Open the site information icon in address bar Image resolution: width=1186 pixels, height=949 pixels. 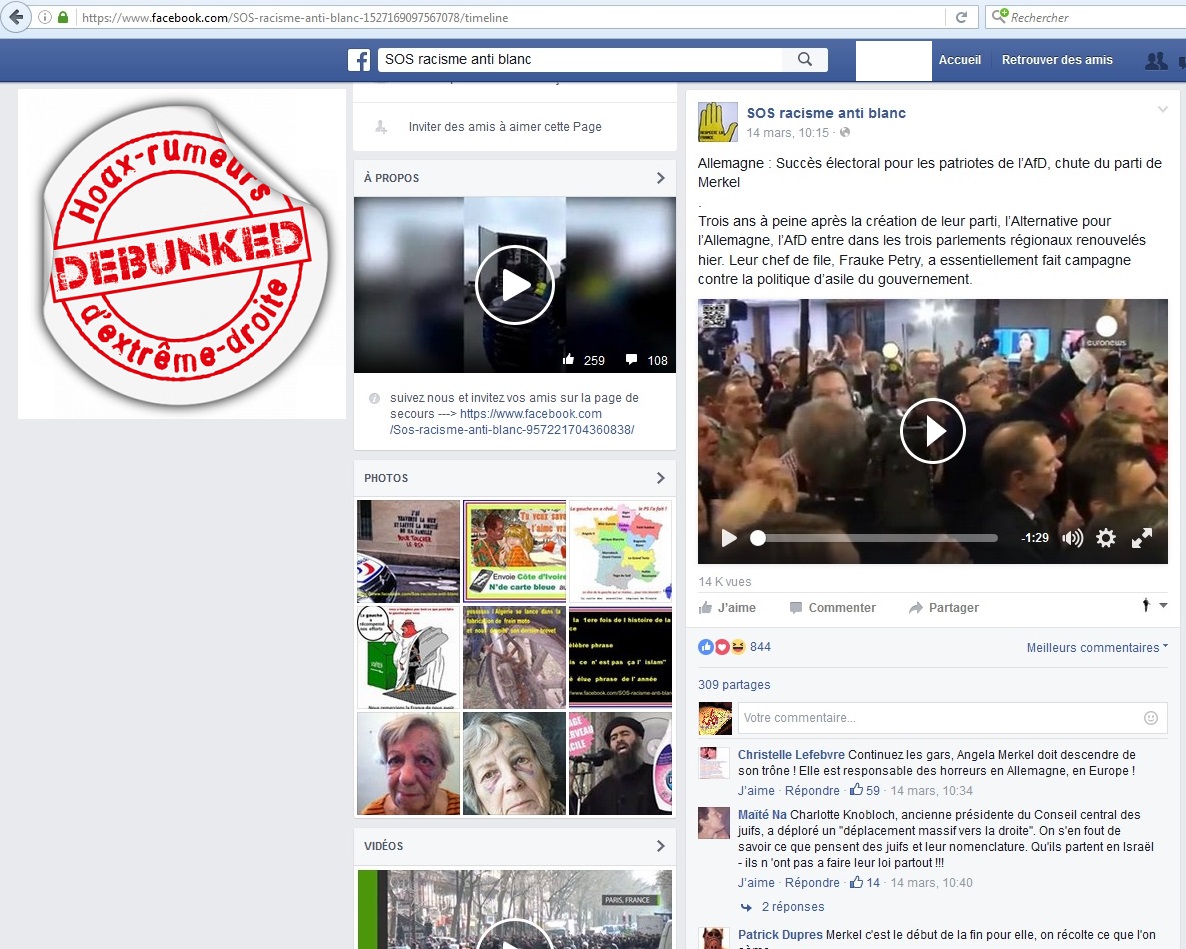45,17
